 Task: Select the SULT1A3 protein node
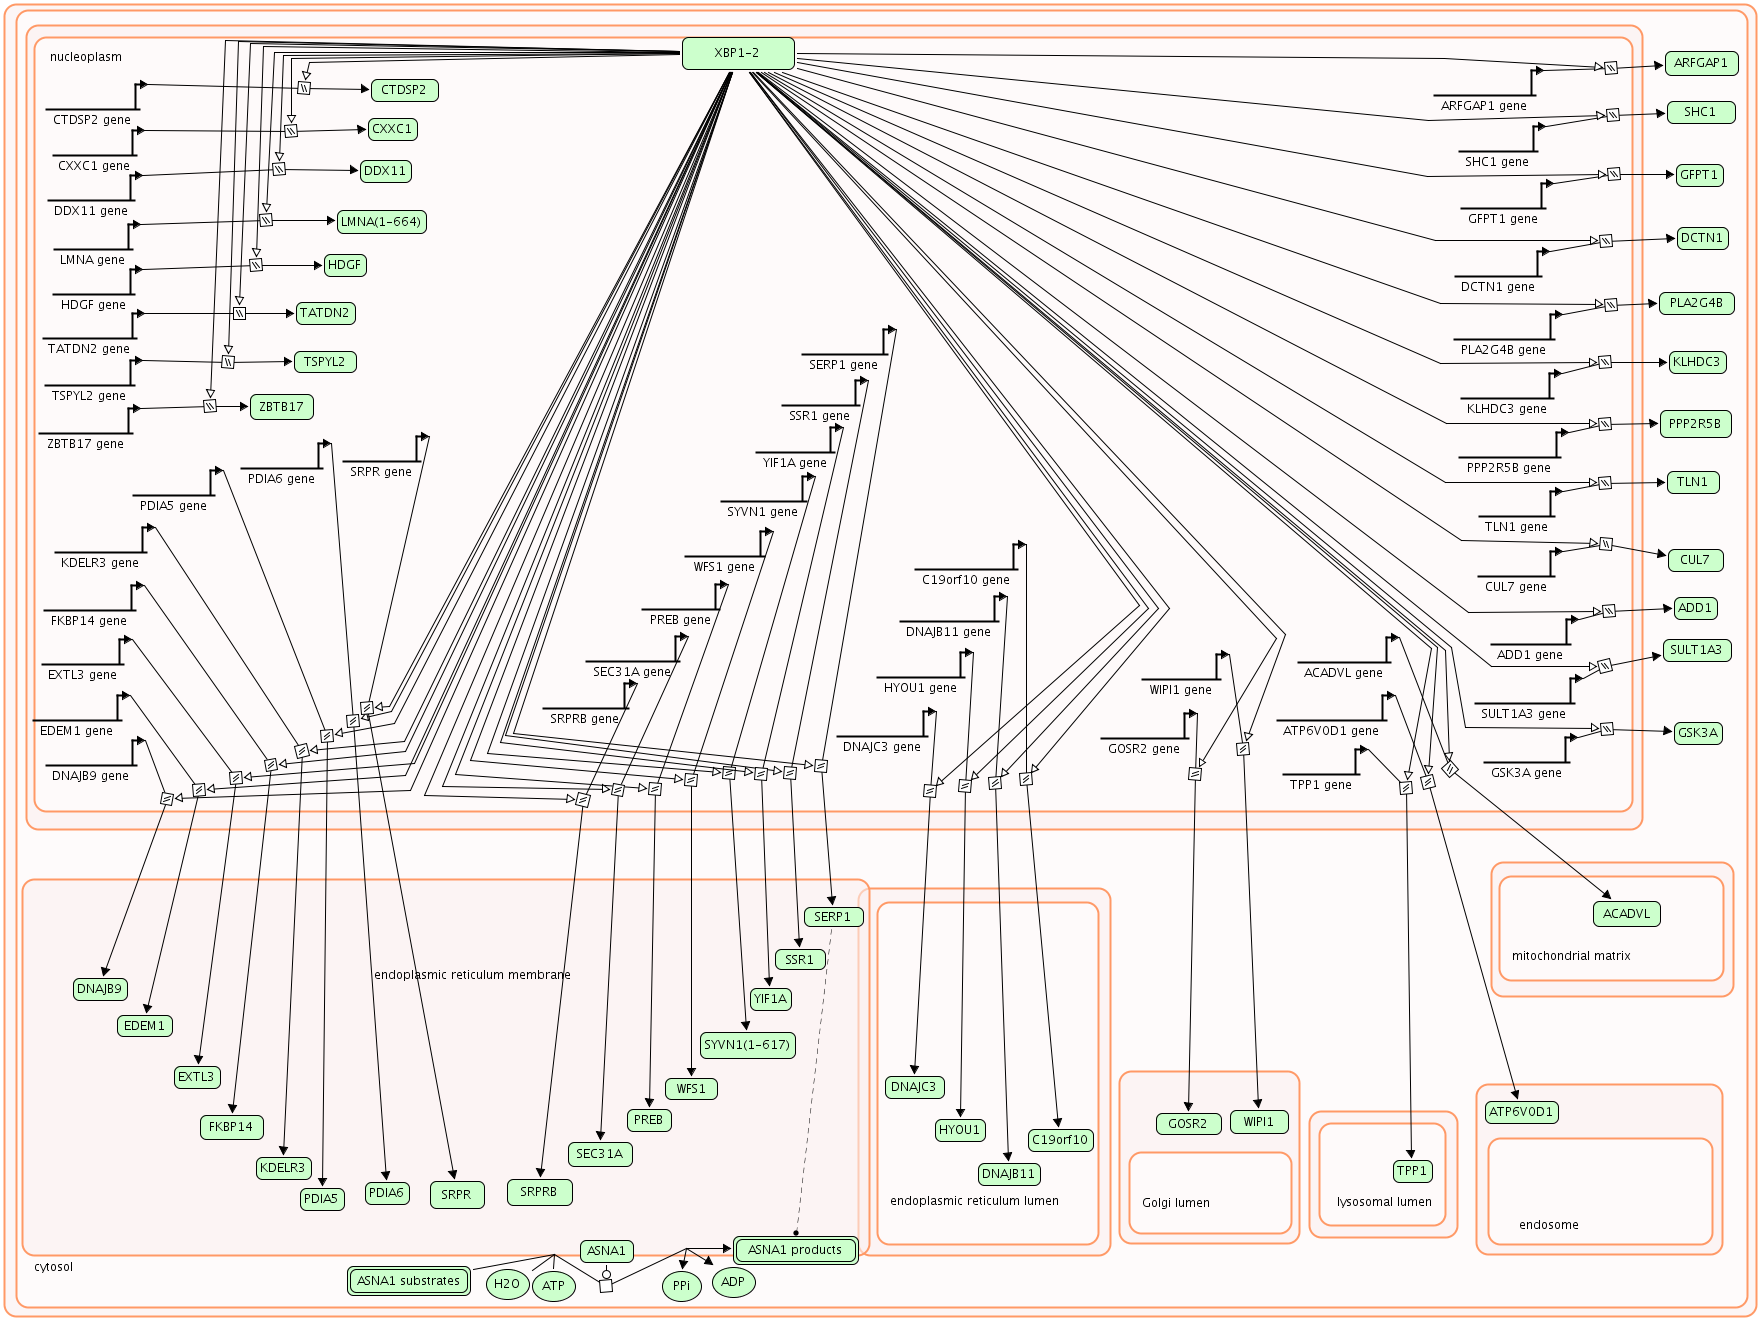[1695, 650]
